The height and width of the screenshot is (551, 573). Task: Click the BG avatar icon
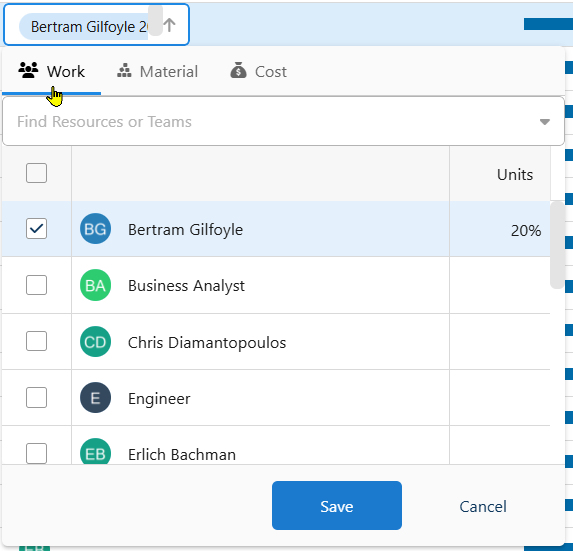coord(95,229)
